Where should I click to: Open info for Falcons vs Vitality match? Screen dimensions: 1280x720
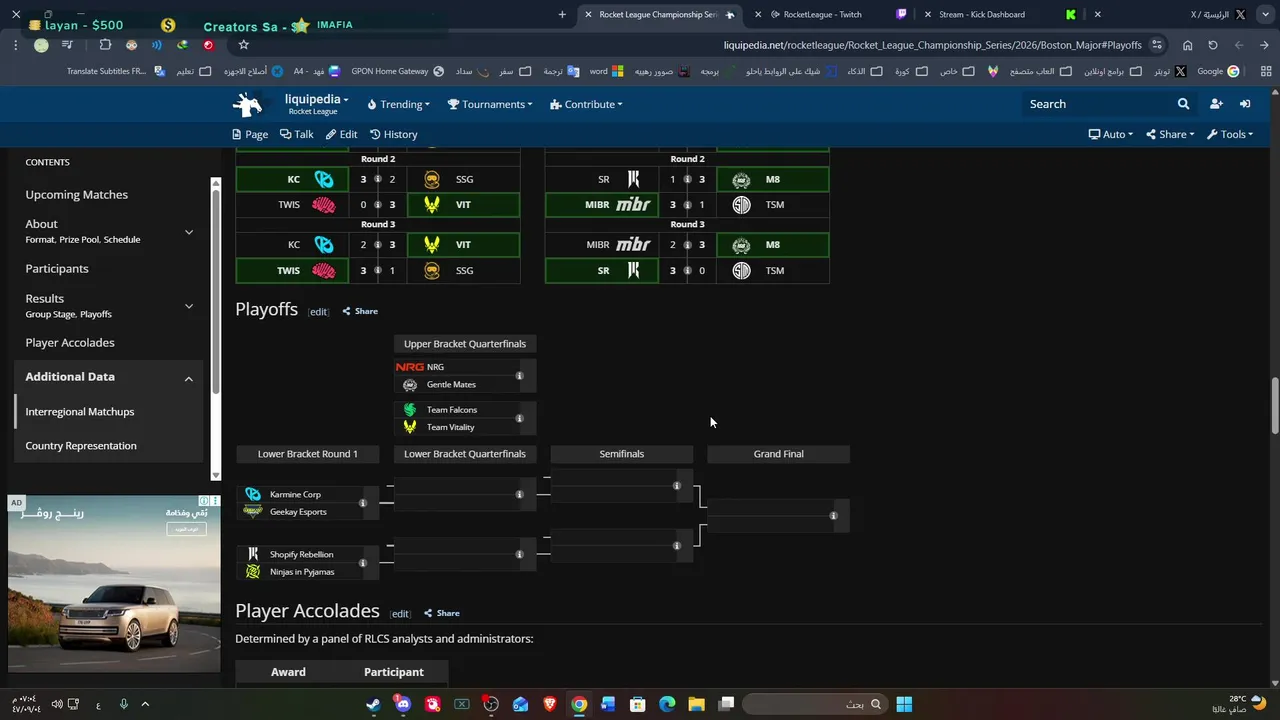click(519, 418)
